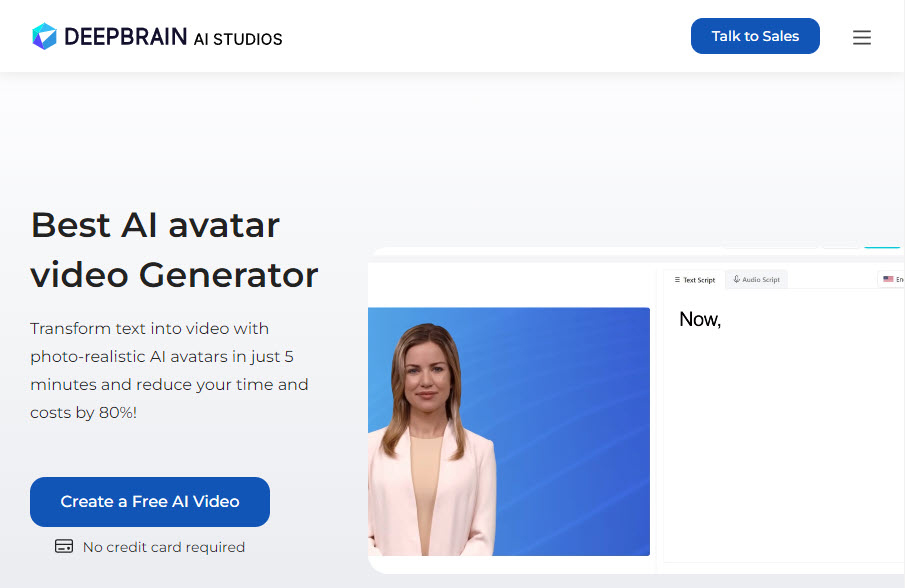Click the AI avatar woman preview

tap(431, 439)
